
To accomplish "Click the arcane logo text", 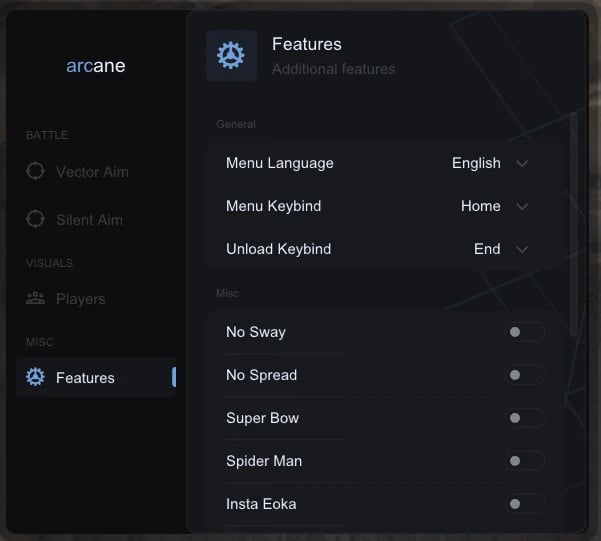I will pyautogui.click(x=96, y=66).
